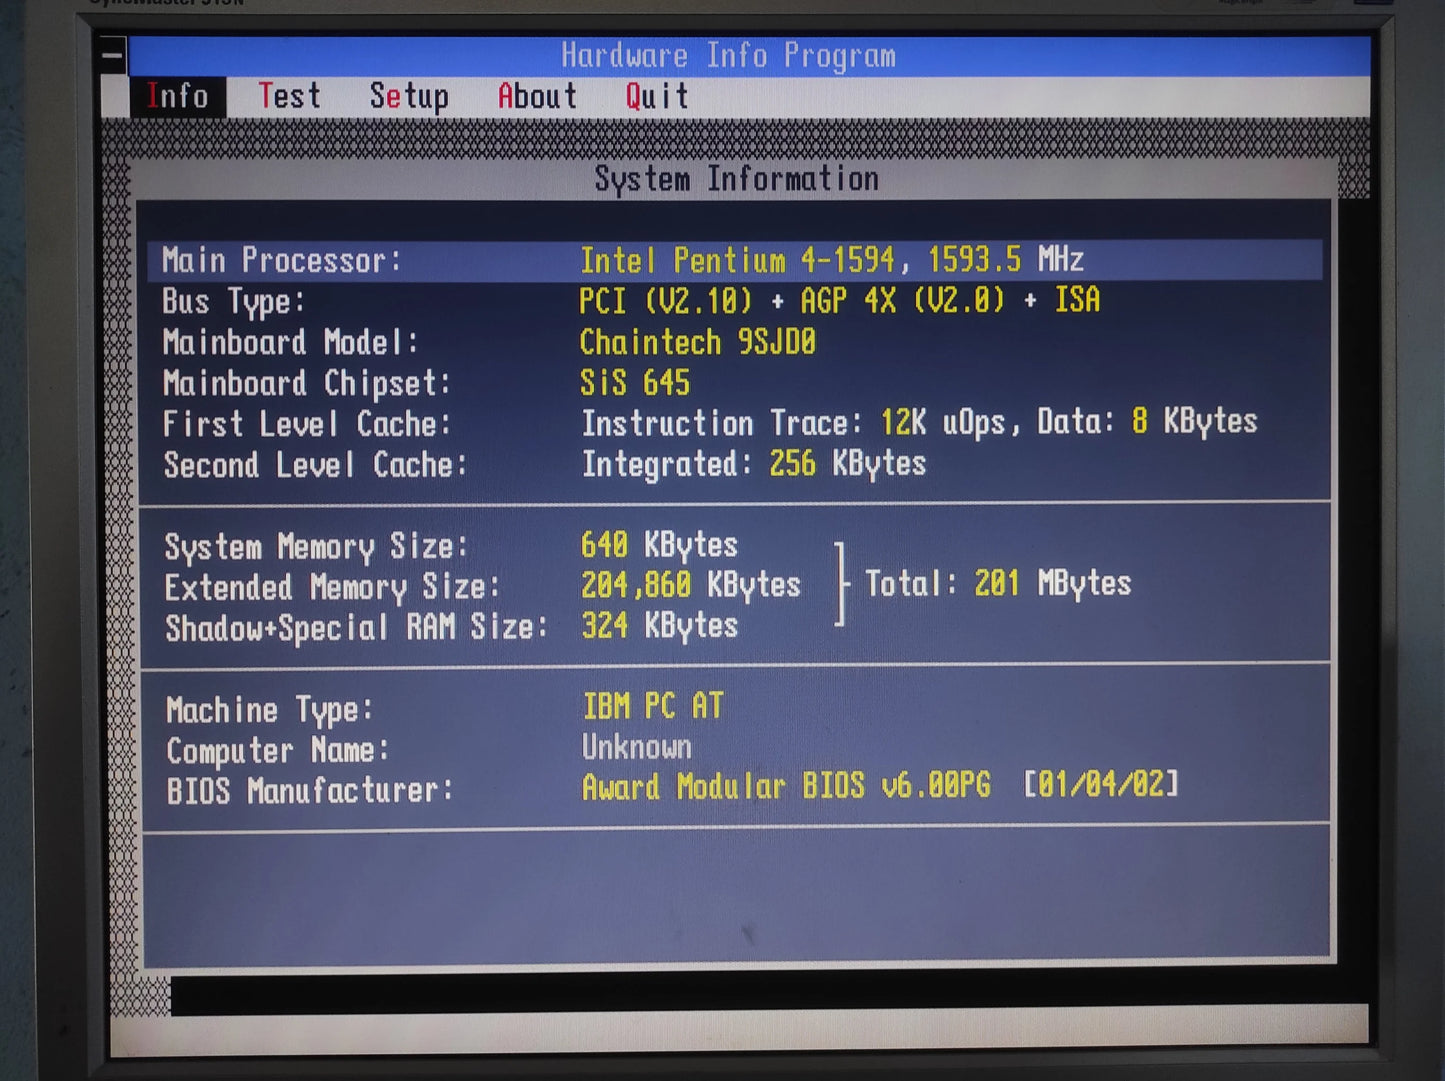Click the Second Level Cache row
The width and height of the screenshot is (1445, 1081).
(x=545, y=464)
